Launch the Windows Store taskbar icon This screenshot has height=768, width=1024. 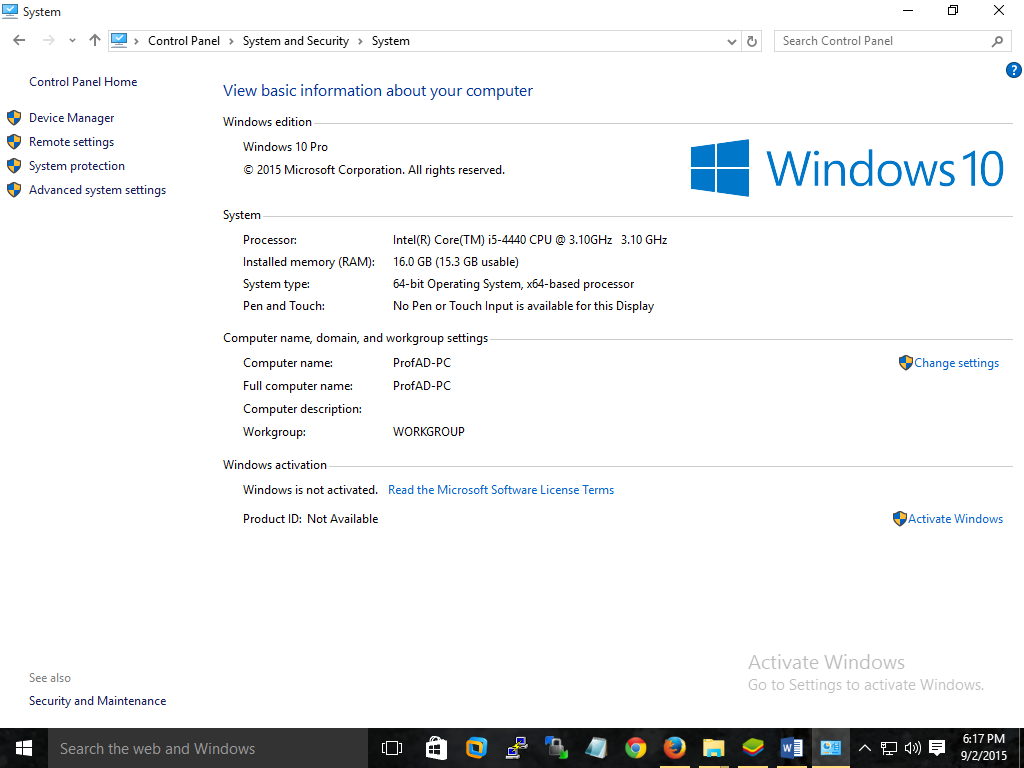[436, 748]
